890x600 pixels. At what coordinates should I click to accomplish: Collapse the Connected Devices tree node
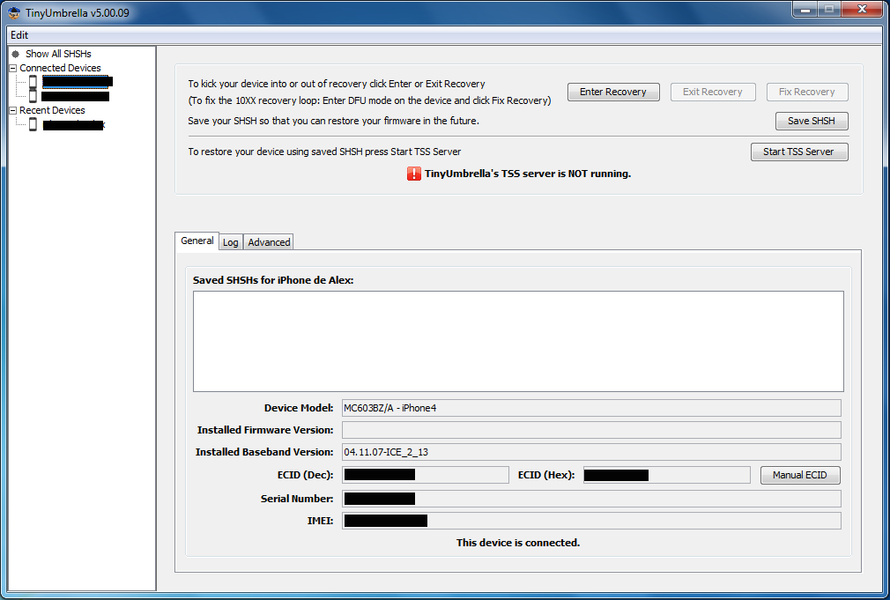pos(13,68)
